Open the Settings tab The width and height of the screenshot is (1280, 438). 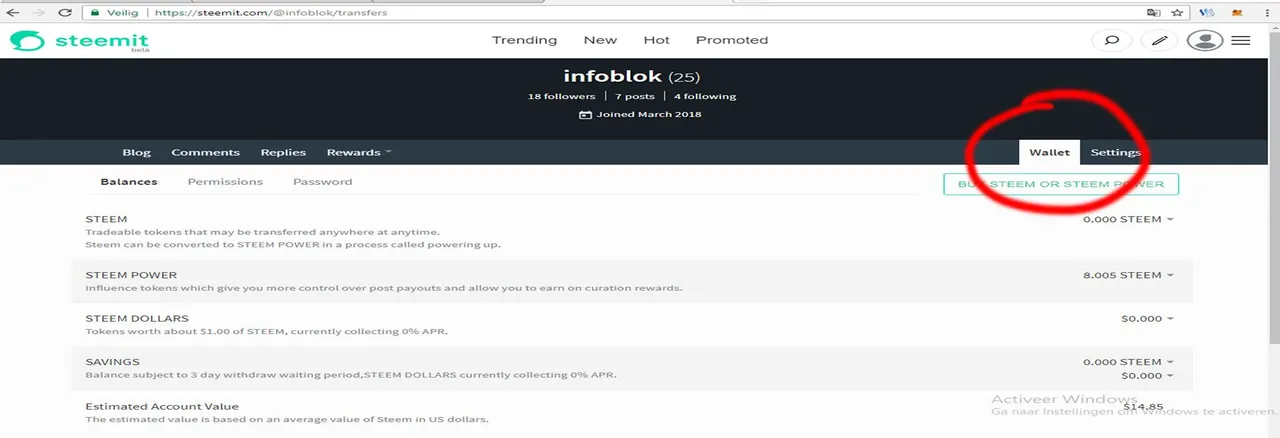(x=1115, y=152)
